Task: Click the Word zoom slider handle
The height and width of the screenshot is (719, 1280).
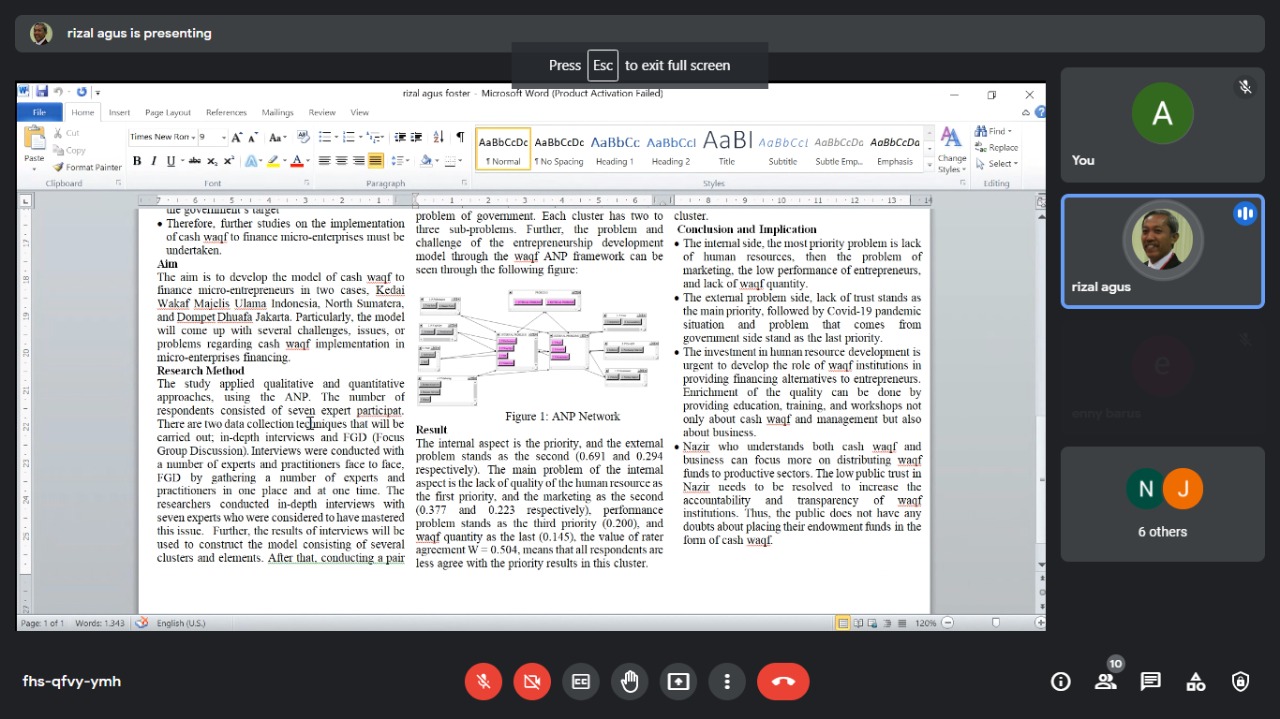Action: (995, 623)
